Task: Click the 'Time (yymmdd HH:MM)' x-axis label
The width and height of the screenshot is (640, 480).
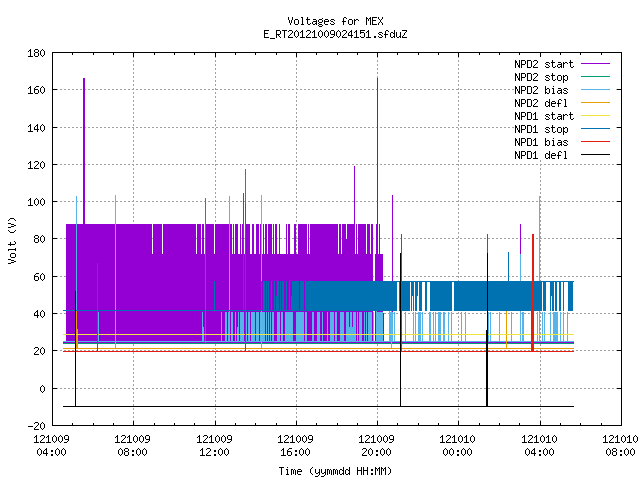Action: [x=335, y=471]
